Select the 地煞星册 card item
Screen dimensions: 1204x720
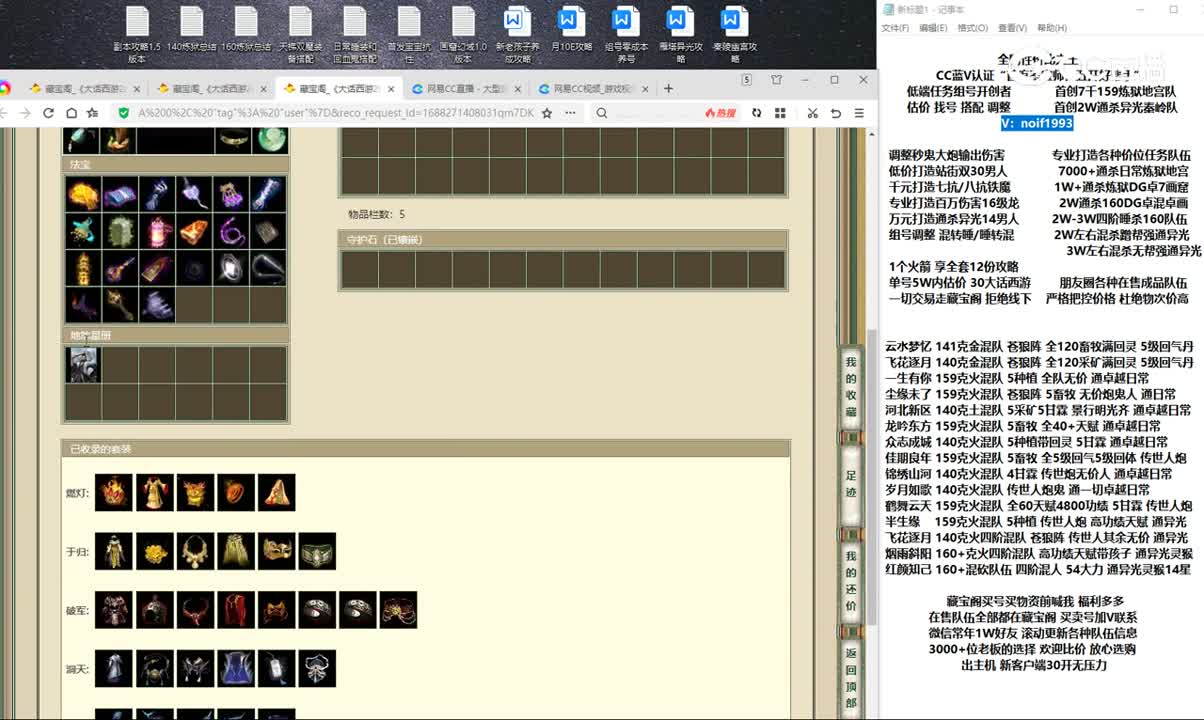pyautogui.click(x=83, y=364)
